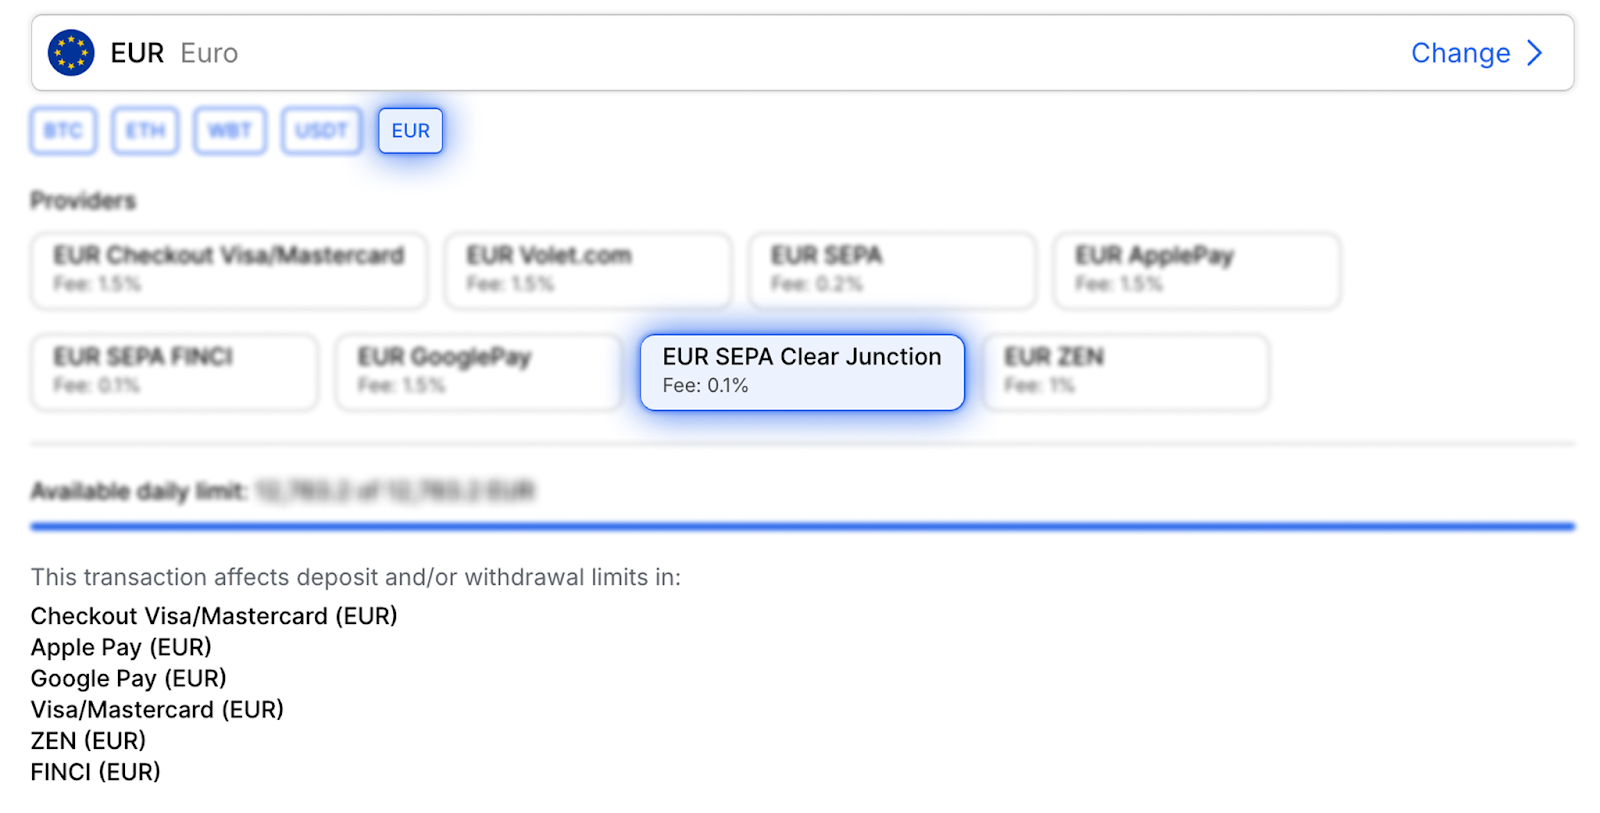Pick the EUR ZEN provider card
The height and width of the screenshot is (813, 1600).
click(1126, 372)
